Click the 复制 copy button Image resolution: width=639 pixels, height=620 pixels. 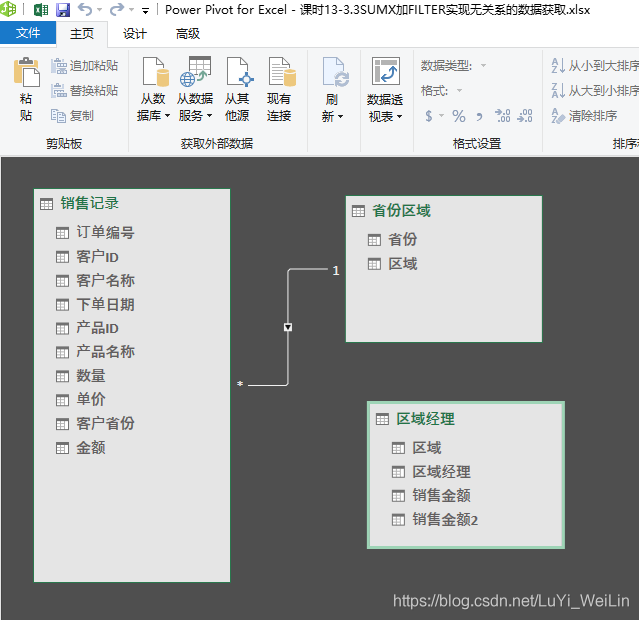(x=73, y=116)
